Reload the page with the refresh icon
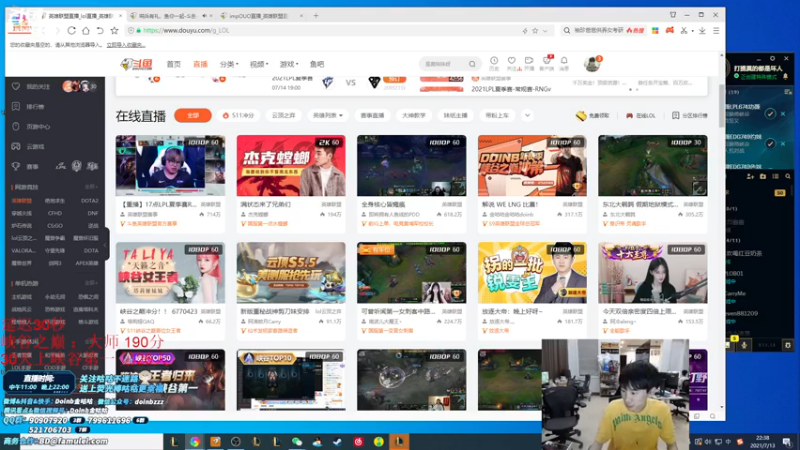 click(71, 31)
